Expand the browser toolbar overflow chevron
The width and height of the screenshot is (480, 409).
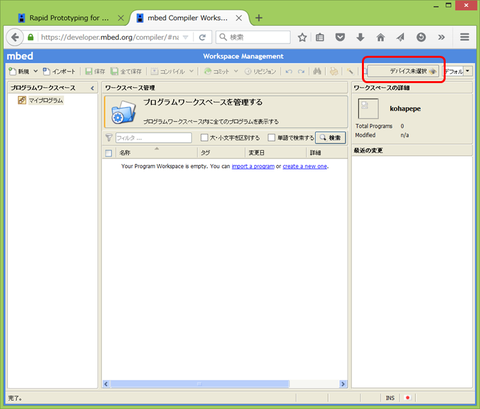[x=441, y=37]
